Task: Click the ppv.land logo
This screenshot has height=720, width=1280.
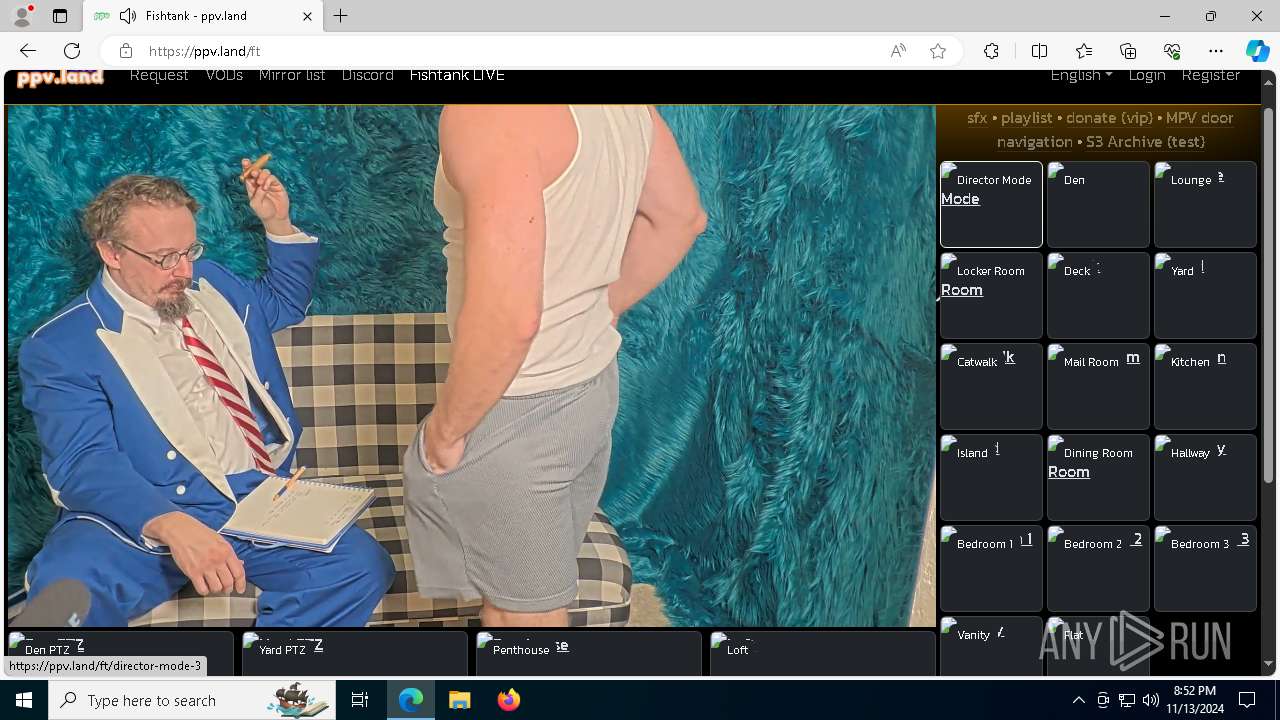Action: pyautogui.click(x=60, y=77)
